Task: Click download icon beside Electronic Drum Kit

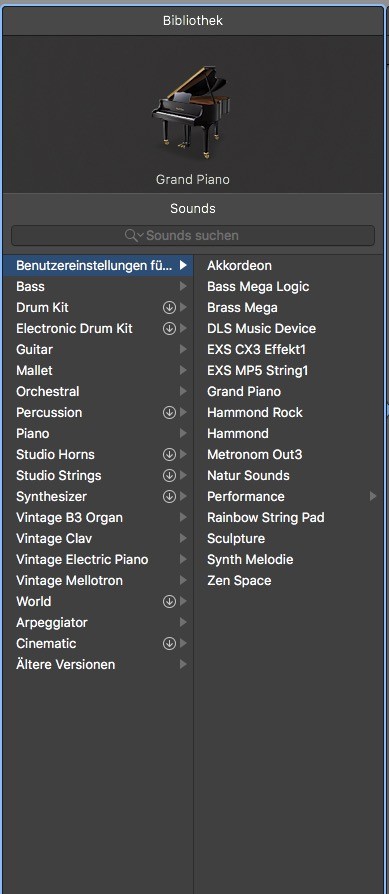Action: coord(169,328)
